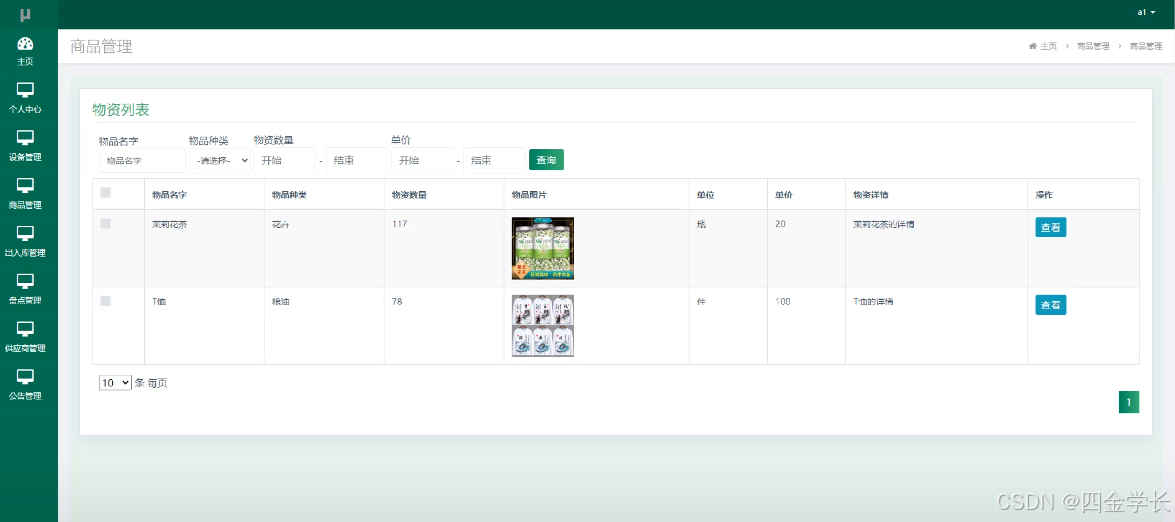Viewport: 1175px width, 522px height.
Task: Click the quantity value 78
Action: (397, 302)
